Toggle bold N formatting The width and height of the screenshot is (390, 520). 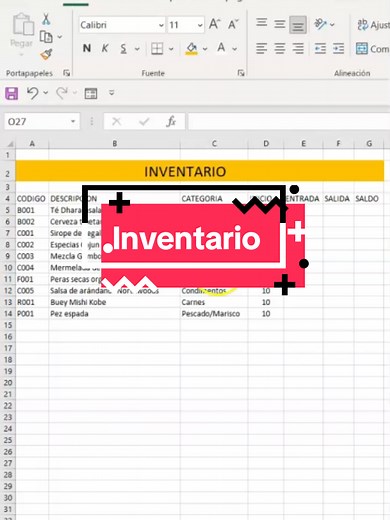[x=87, y=49]
